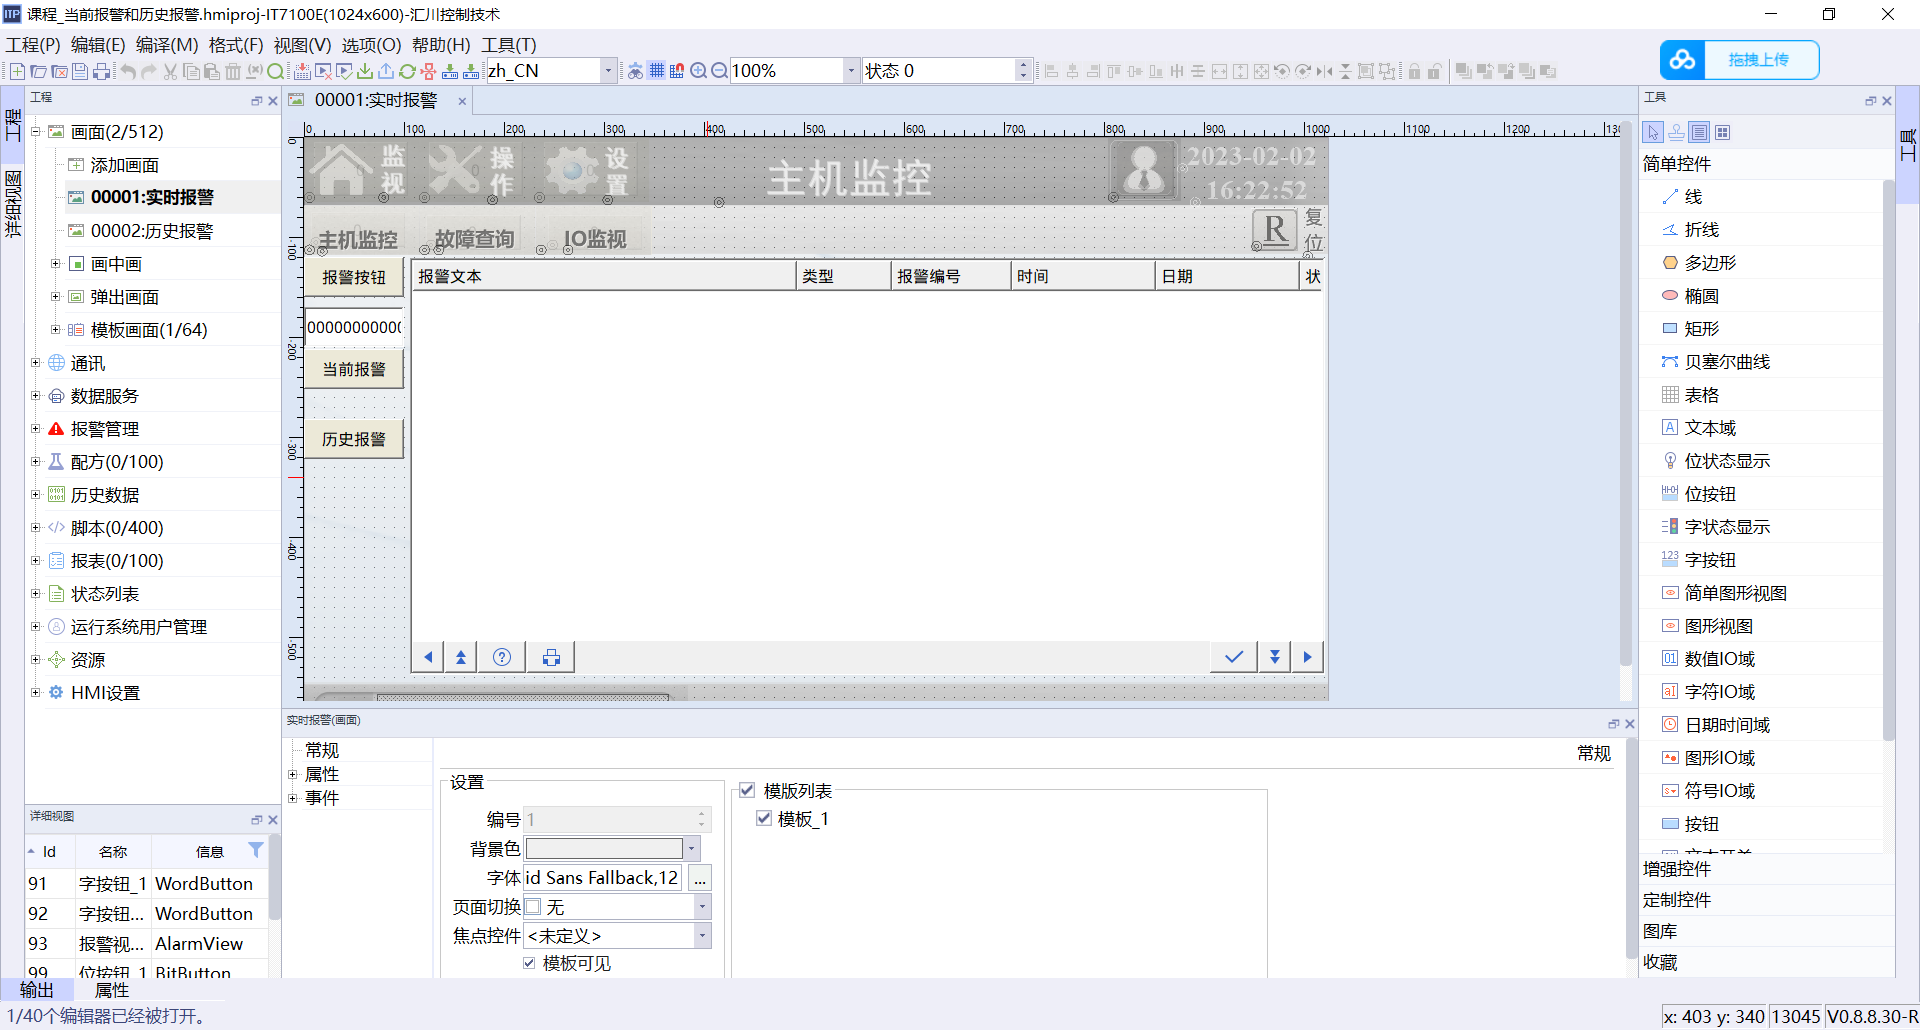Click the 历史报警 button on canvas
This screenshot has width=1920, height=1030.
[354, 439]
